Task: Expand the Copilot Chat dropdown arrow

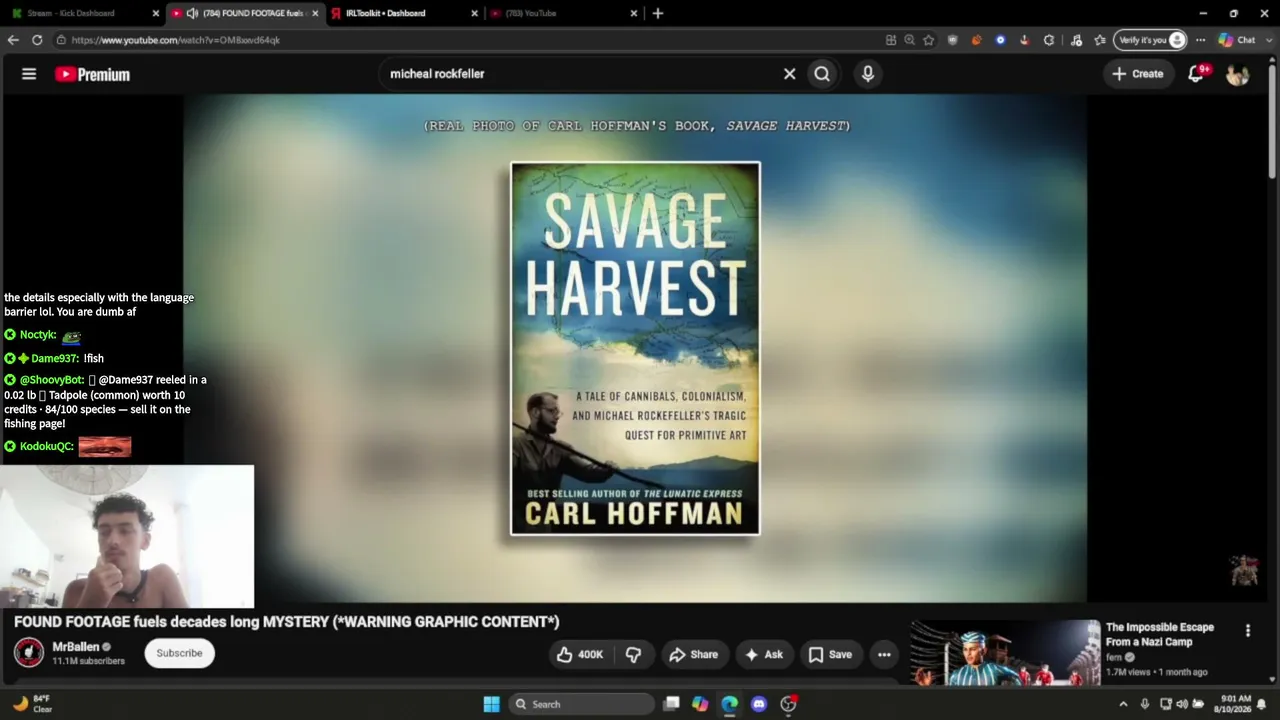Action: [1268, 40]
